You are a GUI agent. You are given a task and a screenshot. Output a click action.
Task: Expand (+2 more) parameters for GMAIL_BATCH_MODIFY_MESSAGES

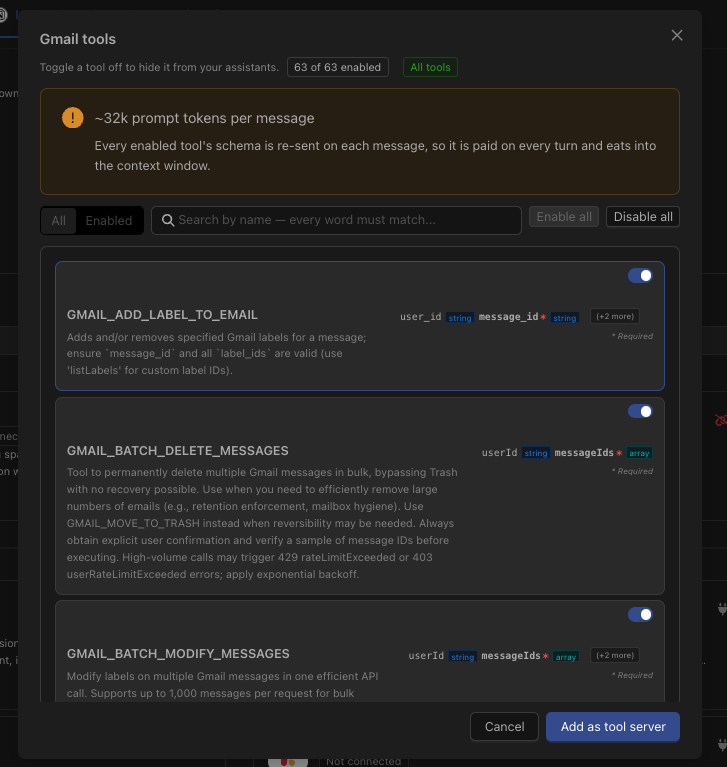[615, 655]
